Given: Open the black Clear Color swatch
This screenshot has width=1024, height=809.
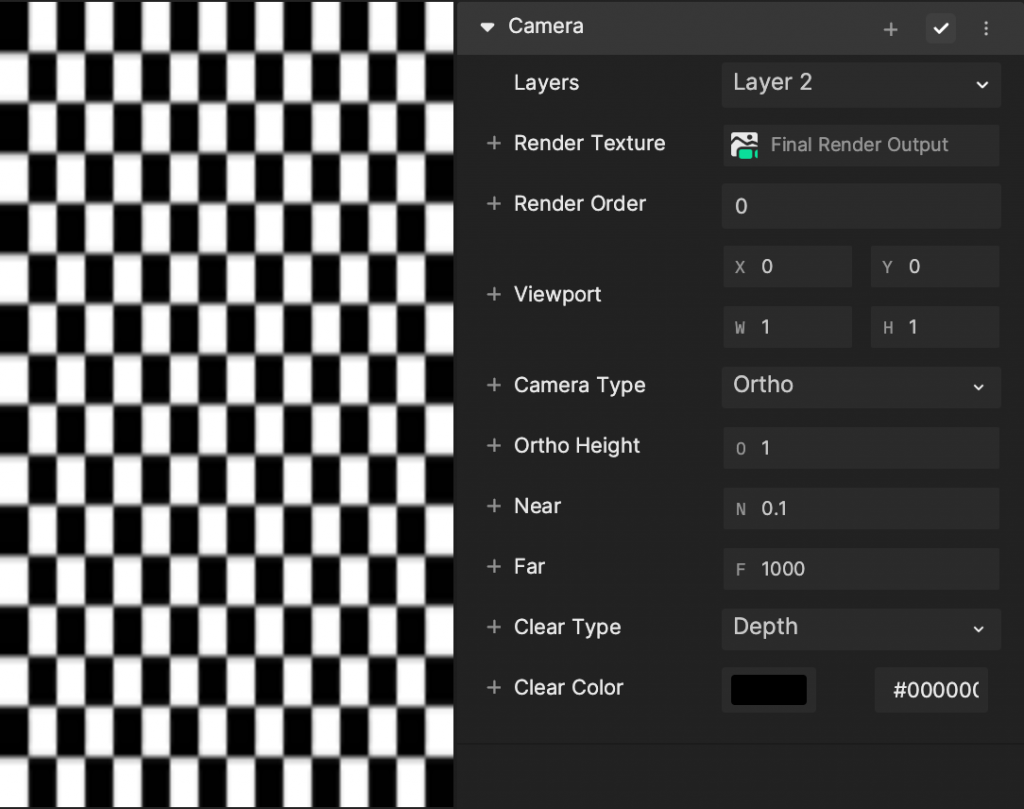Looking at the screenshot, I should (769, 690).
